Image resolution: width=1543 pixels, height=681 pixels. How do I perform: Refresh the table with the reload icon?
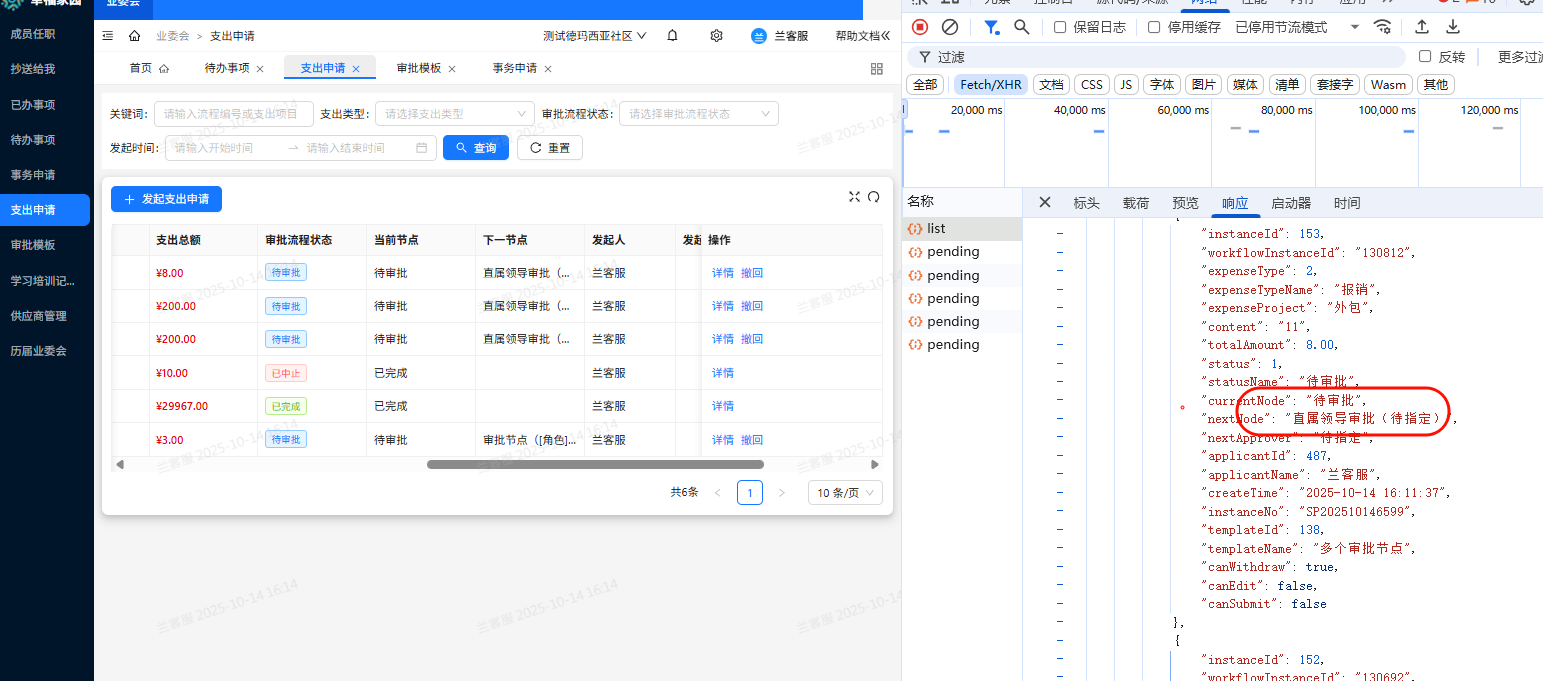point(873,197)
